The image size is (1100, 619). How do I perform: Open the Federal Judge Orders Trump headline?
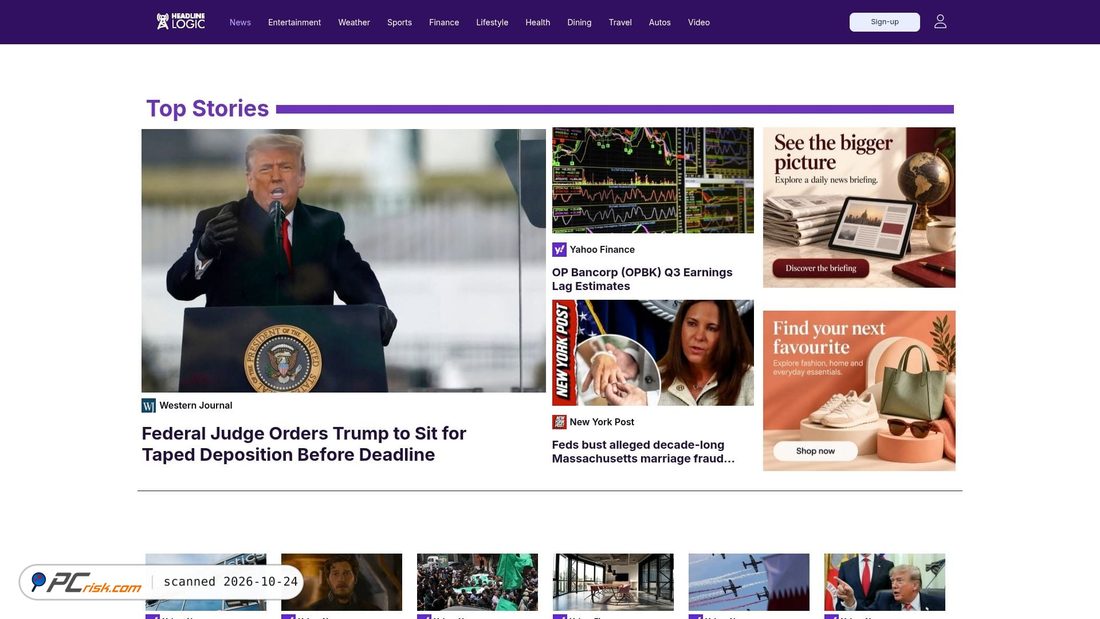(x=304, y=444)
